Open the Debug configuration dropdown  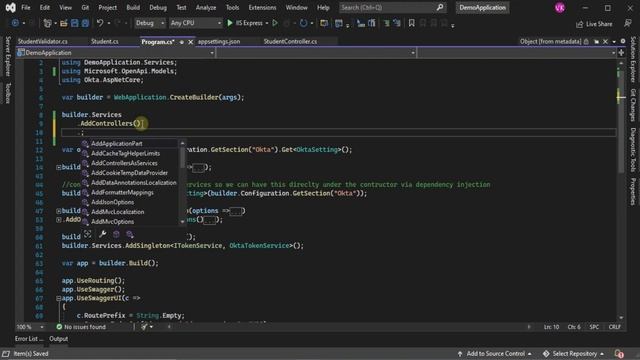pos(150,23)
